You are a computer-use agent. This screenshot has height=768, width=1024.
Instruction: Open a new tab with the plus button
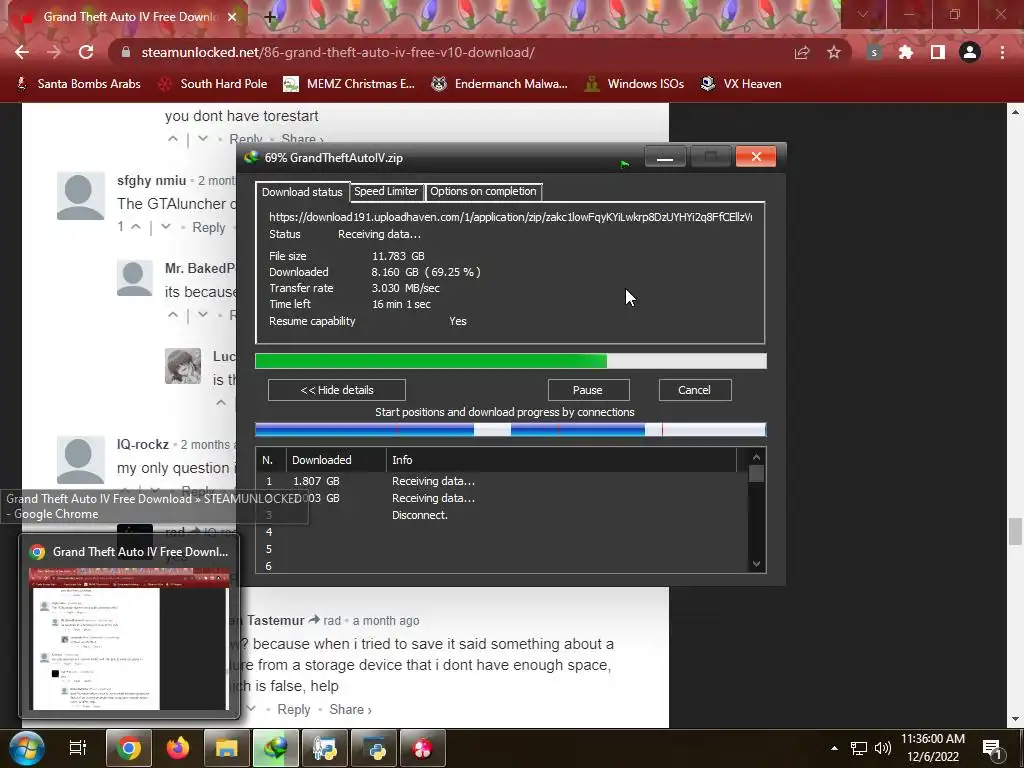tap(270, 17)
